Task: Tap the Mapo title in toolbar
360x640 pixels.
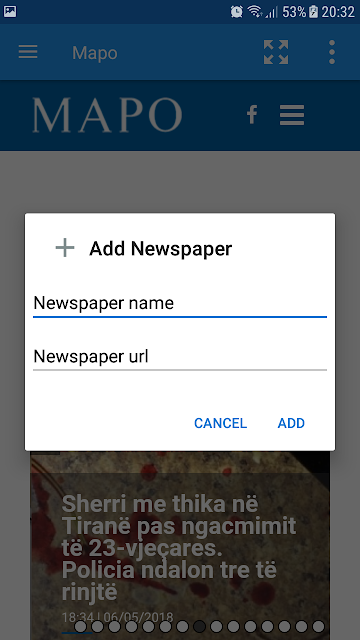Action: click(95, 53)
